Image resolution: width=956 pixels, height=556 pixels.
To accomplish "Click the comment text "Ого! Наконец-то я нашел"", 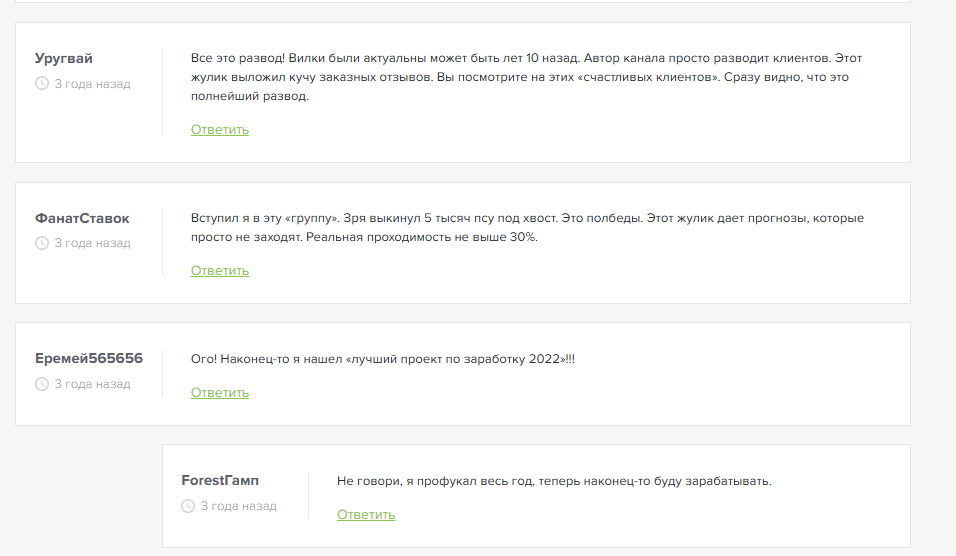I will click(383, 359).
